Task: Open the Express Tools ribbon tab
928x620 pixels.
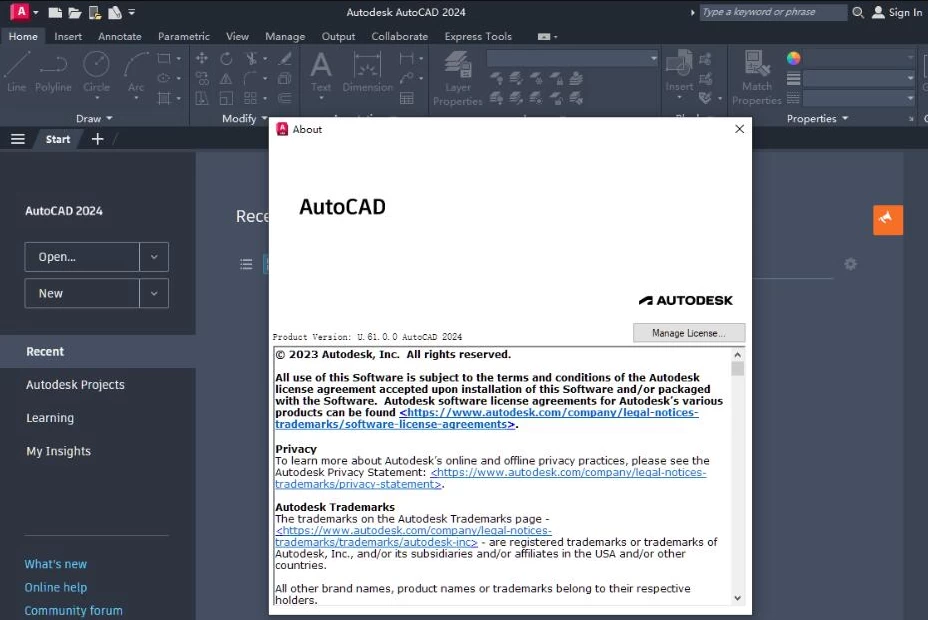Action: (478, 36)
